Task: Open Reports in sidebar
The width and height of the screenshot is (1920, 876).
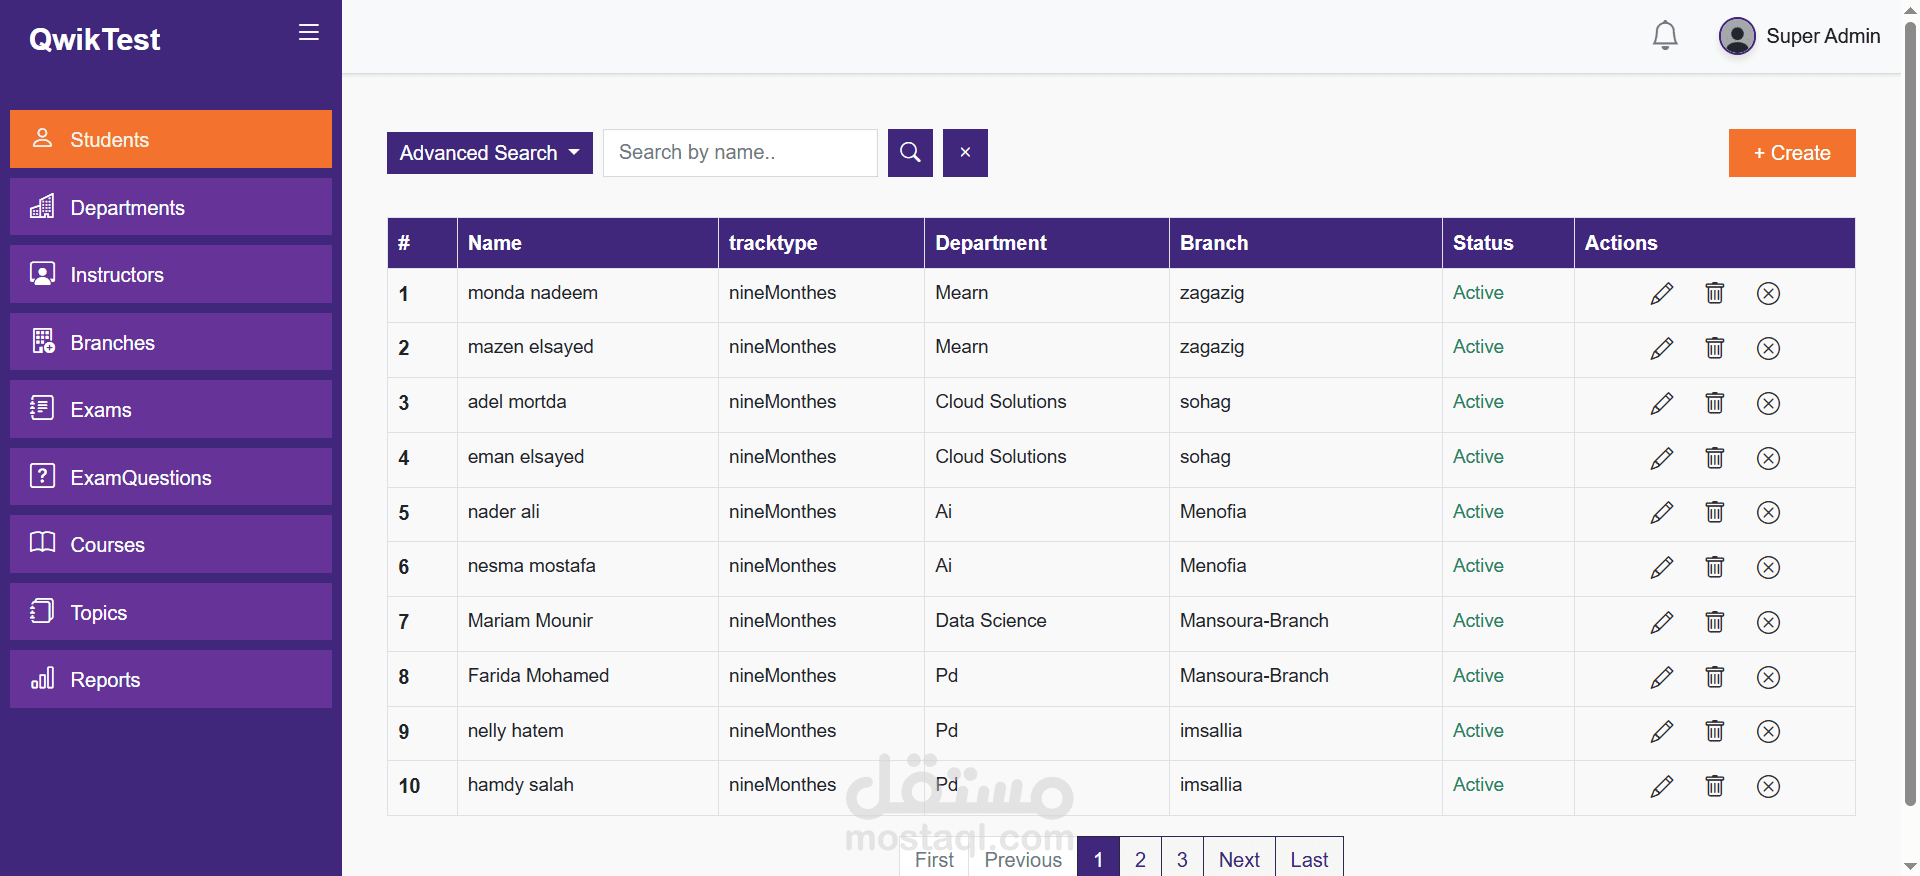Action: pyautogui.click(x=171, y=679)
